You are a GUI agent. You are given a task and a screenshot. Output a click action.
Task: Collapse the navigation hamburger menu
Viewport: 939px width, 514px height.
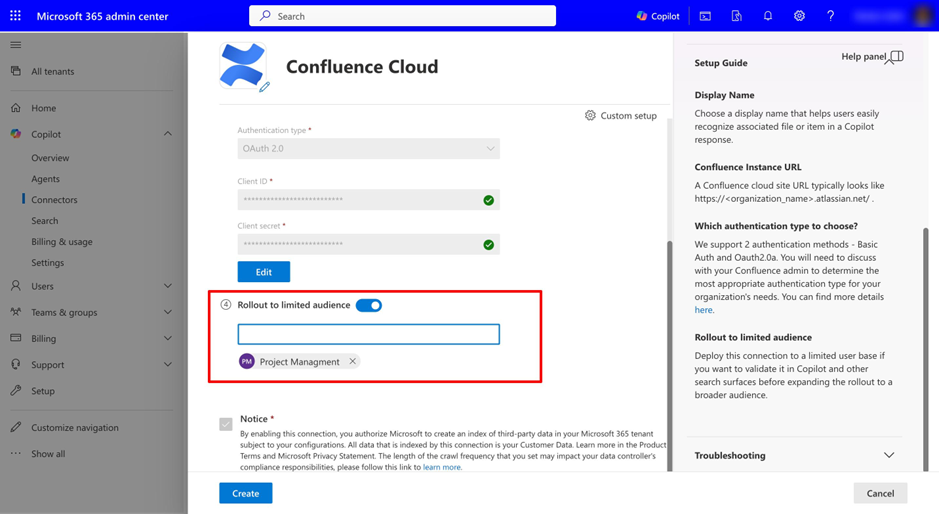click(16, 45)
